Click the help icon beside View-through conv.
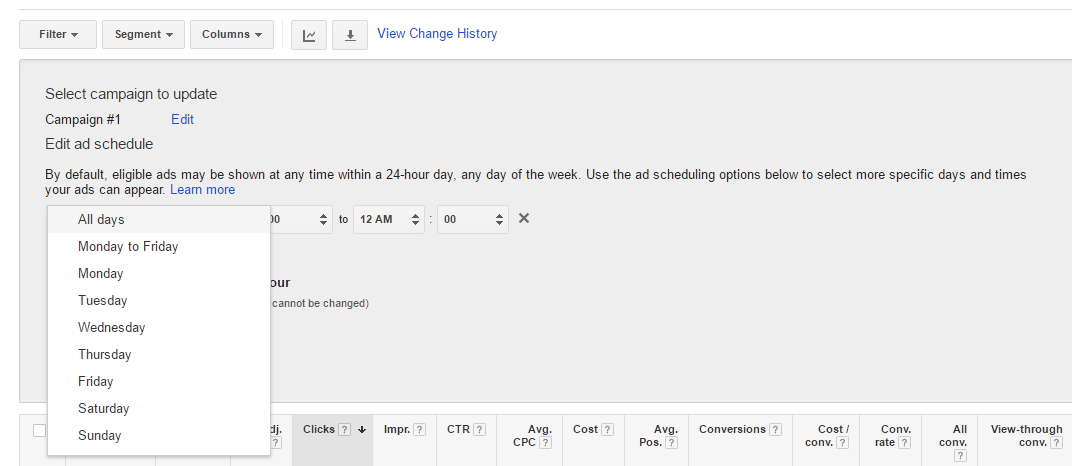 1056,443
